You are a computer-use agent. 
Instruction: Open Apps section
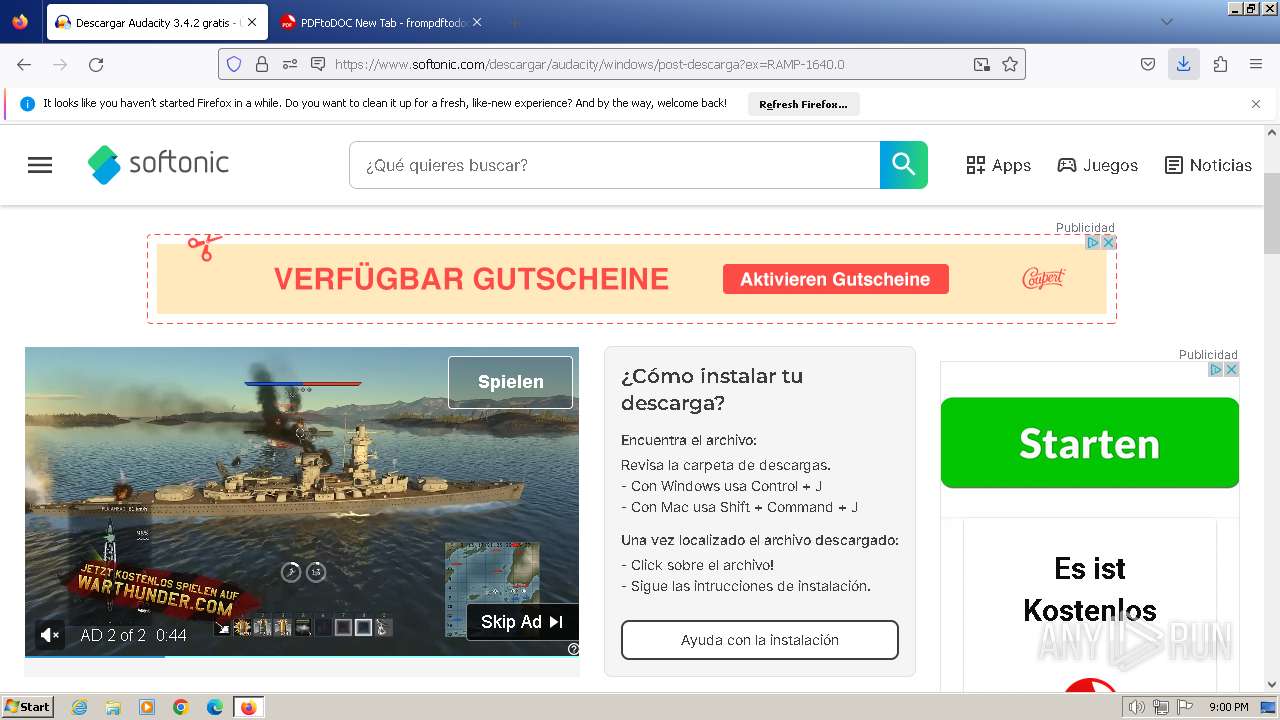pos(998,165)
